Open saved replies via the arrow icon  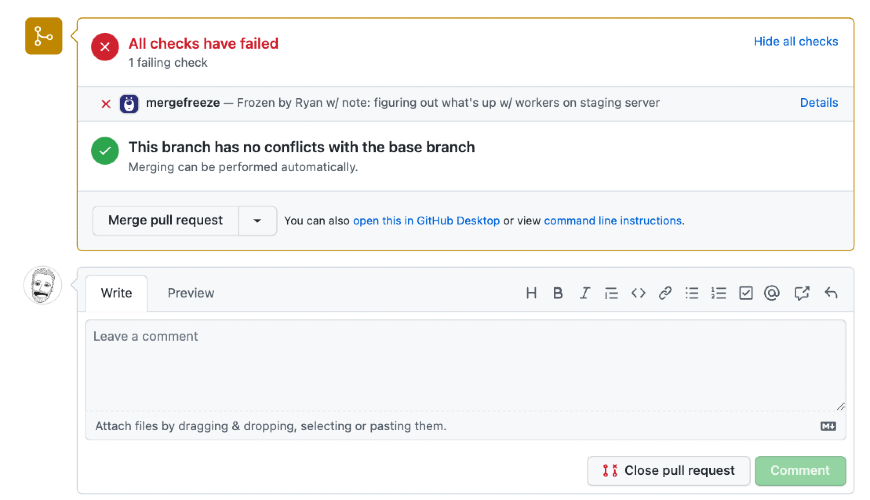pos(831,293)
